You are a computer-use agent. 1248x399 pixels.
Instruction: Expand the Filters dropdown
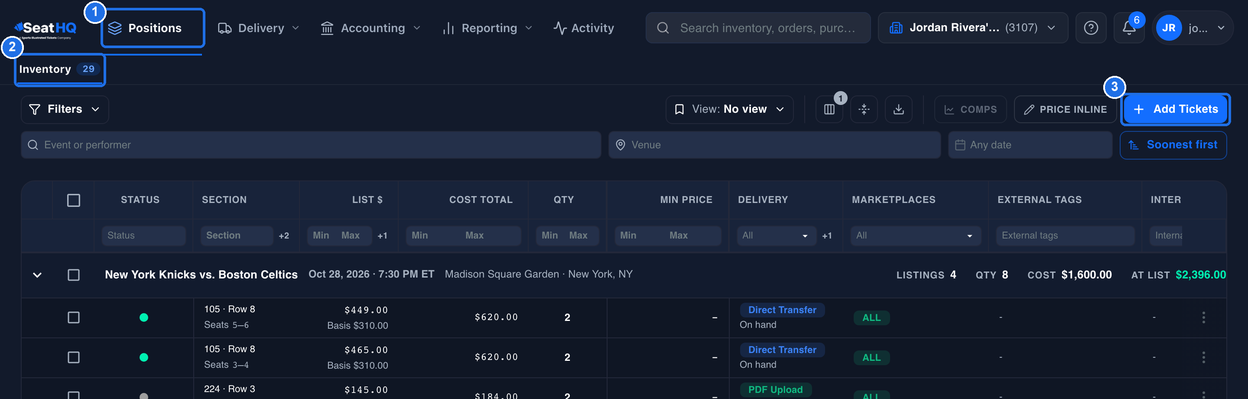pos(65,109)
